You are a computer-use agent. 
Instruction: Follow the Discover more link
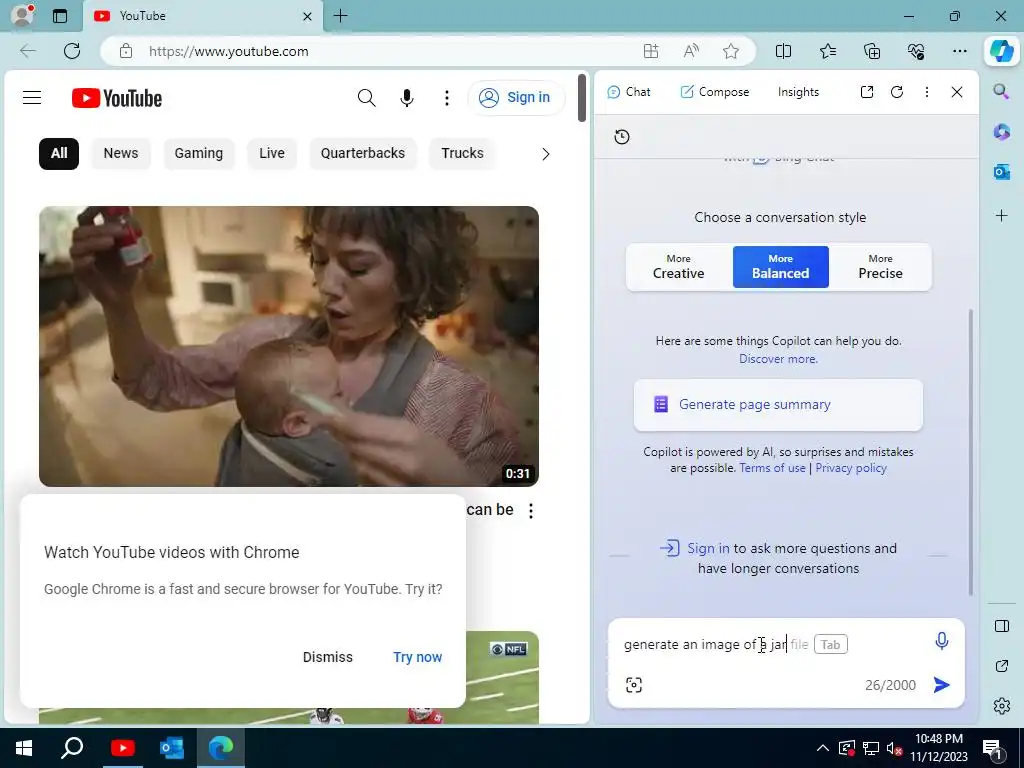[778, 359]
